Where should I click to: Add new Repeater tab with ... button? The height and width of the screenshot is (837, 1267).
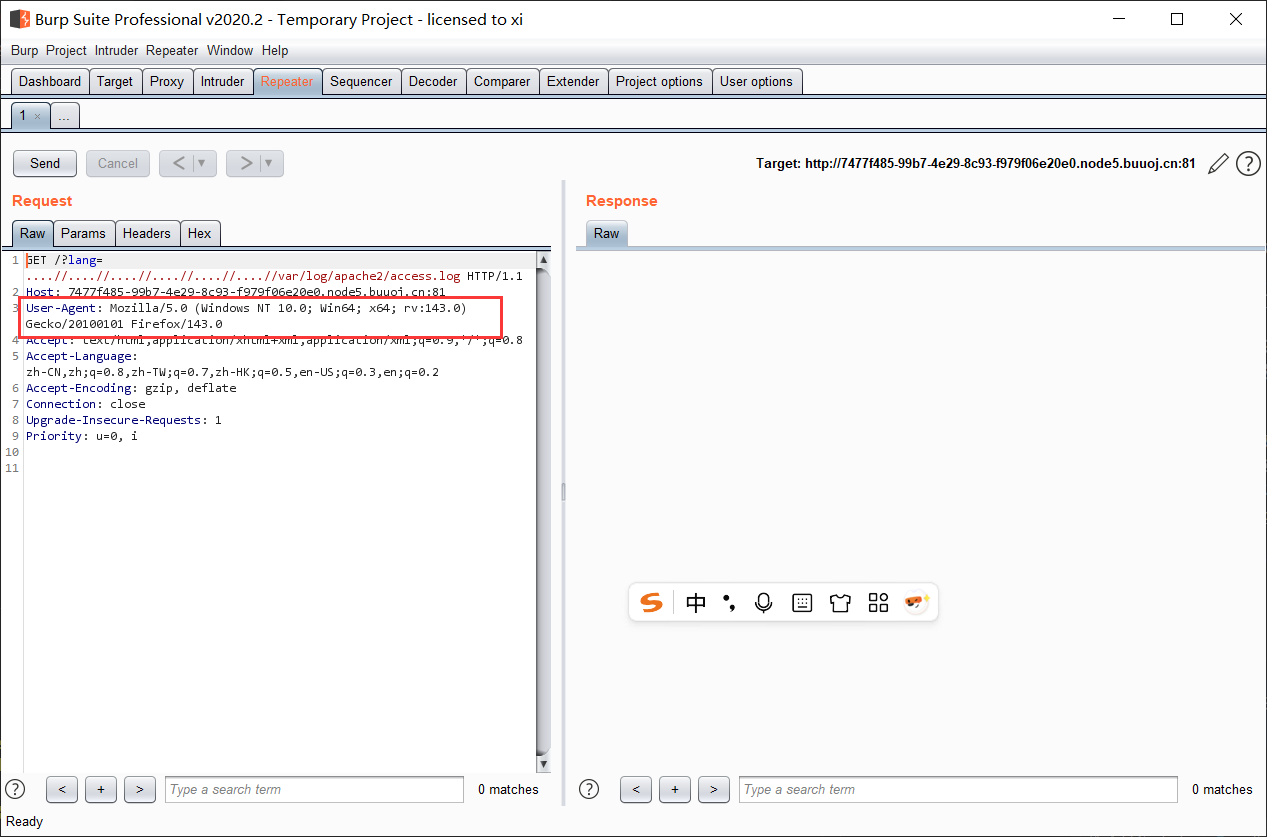tap(65, 117)
